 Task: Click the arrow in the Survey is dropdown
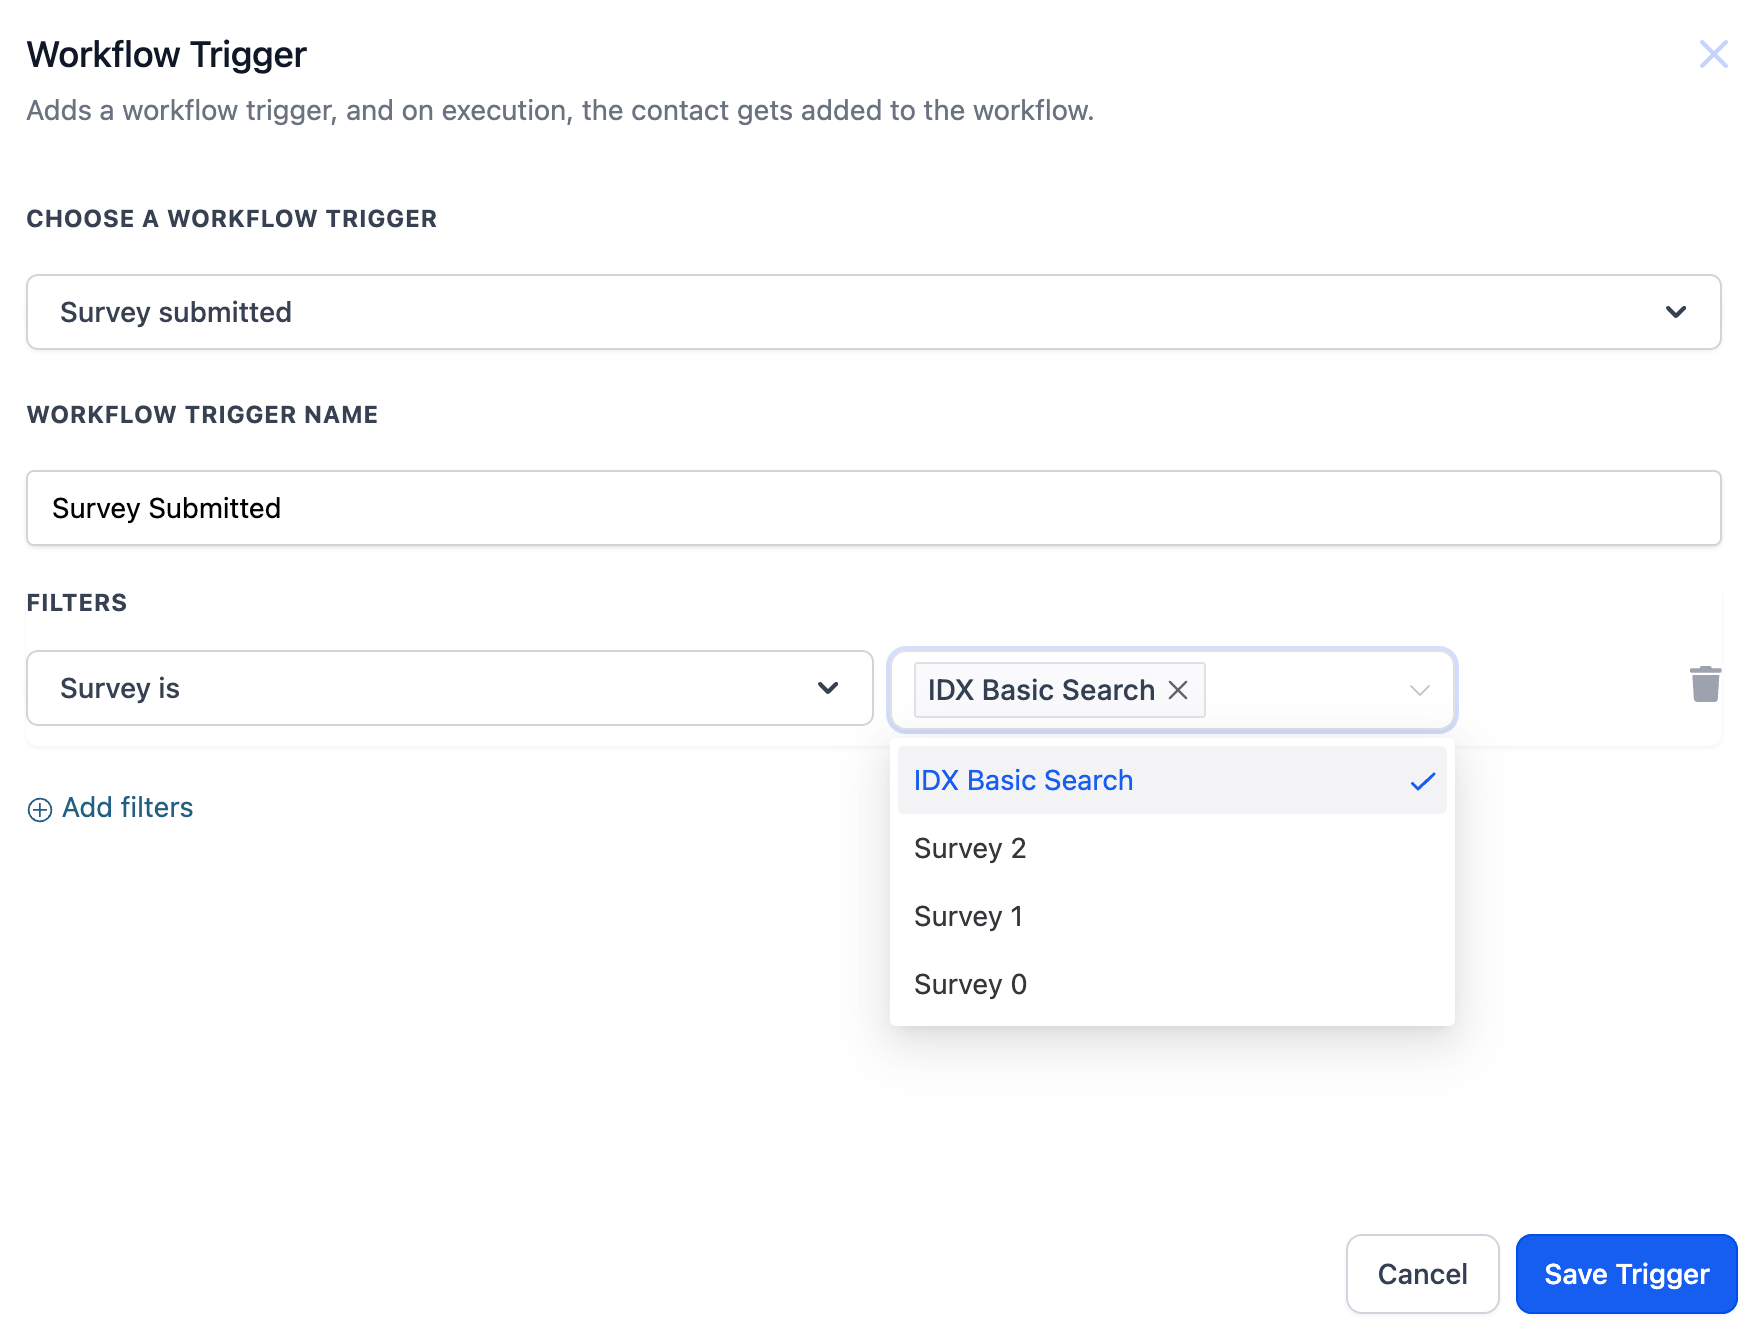(828, 688)
